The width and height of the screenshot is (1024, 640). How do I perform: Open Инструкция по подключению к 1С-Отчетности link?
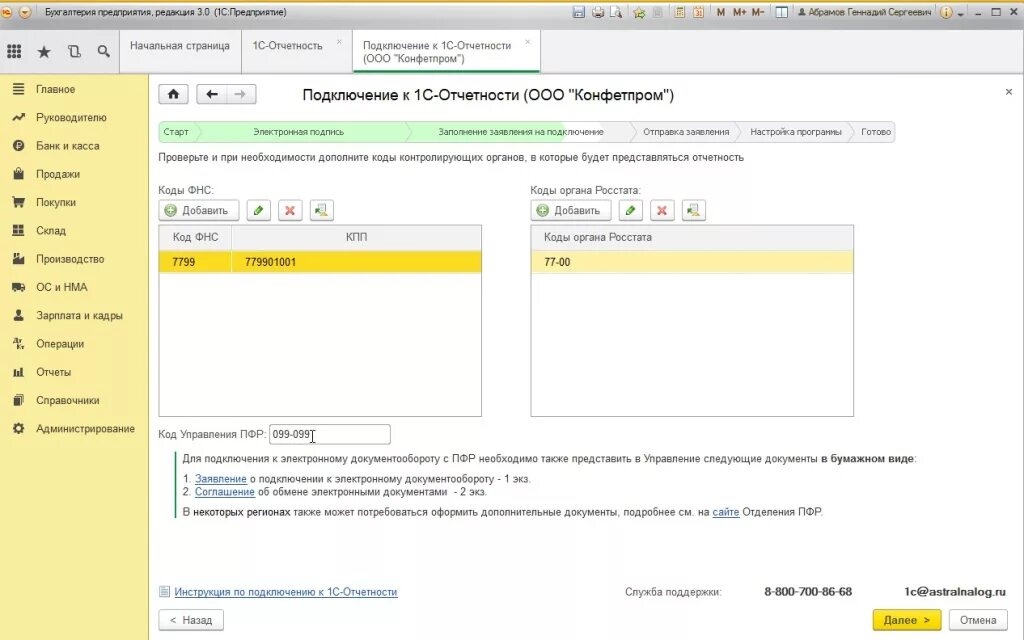click(x=286, y=592)
